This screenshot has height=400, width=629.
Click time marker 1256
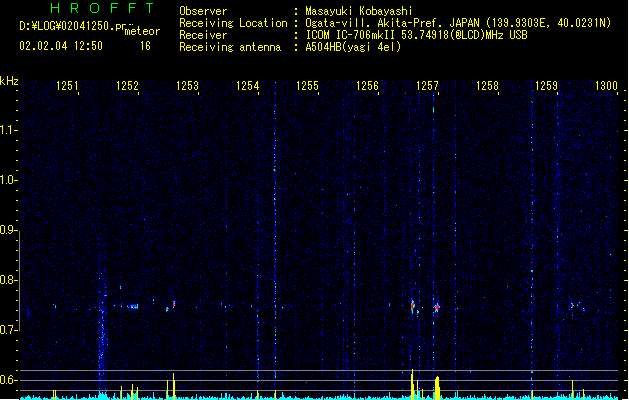367,85
